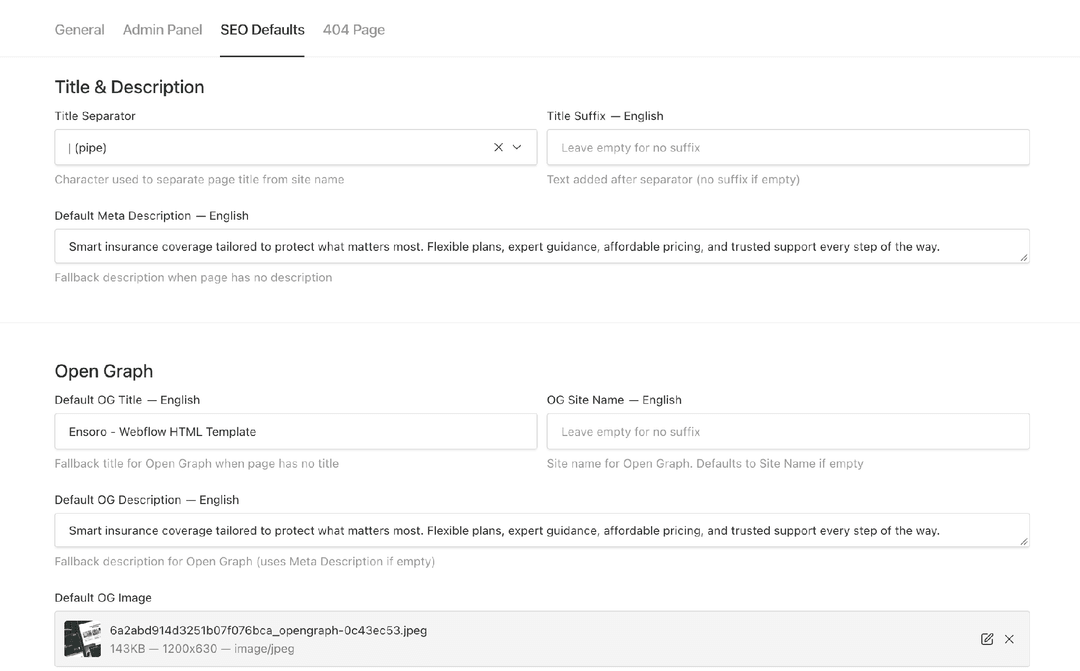Click the 143KB — 1200x630 file info
Image resolution: width=1080 pixels, height=671 pixels.
[x=202, y=649]
